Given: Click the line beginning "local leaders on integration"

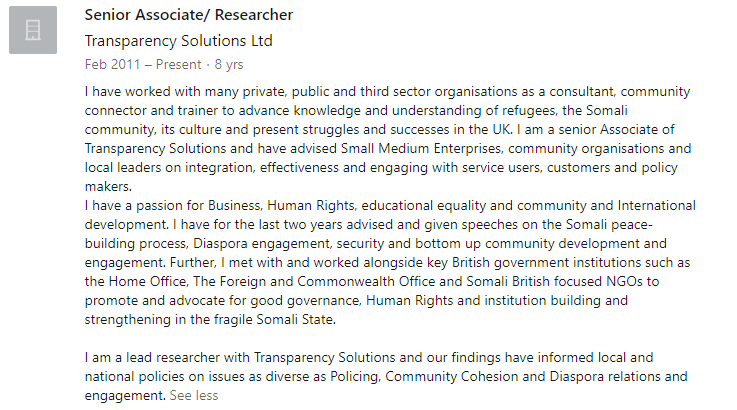Looking at the screenshot, I should point(381,167).
